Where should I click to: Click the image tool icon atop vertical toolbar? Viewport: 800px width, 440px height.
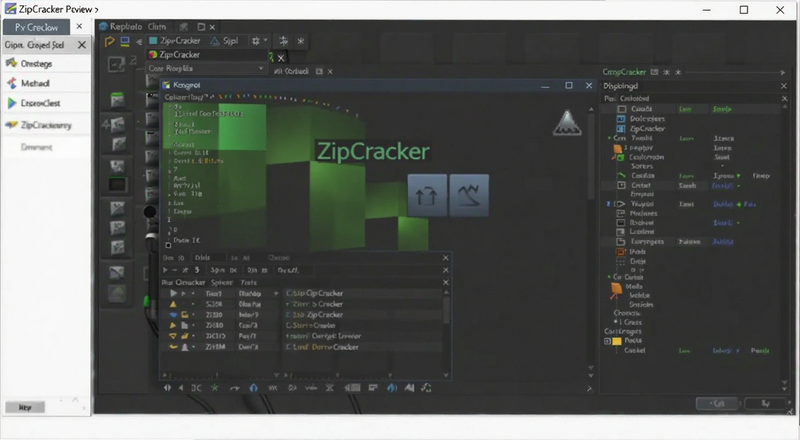point(116,64)
